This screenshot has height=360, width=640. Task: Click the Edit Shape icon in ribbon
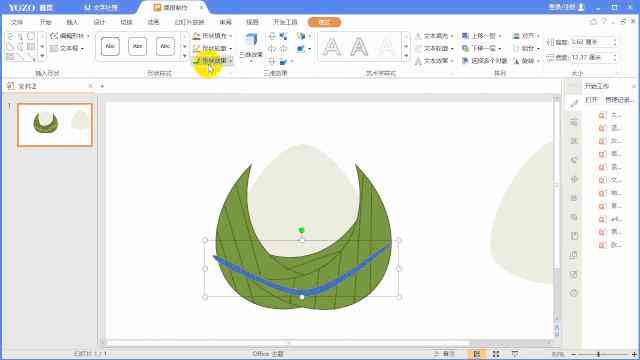(x=54, y=36)
